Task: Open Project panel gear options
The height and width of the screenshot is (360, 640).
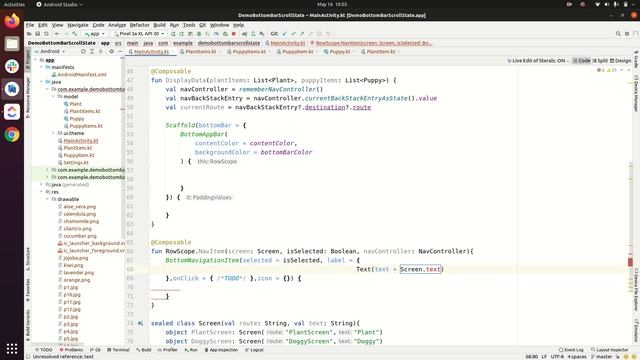Action: (111, 51)
